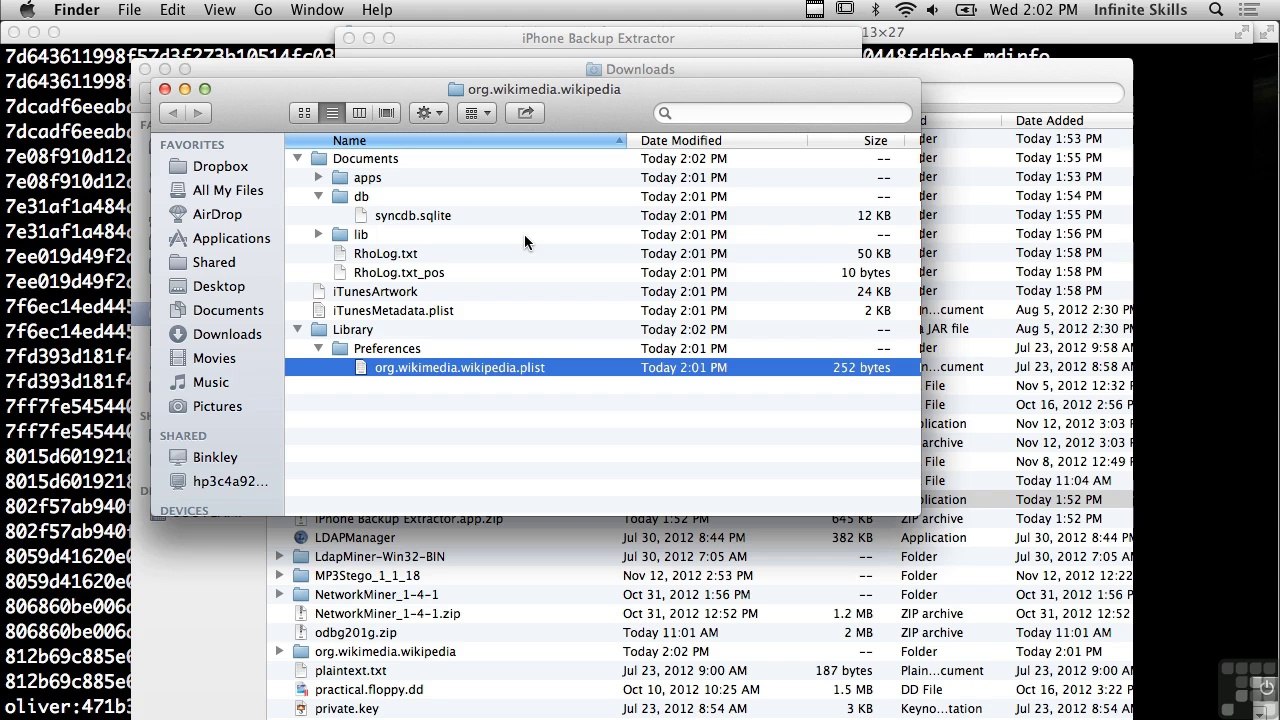Click the Finder search field
The height and width of the screenshot is (720, 1280).
pyautogui.click(x=785, y=113)
